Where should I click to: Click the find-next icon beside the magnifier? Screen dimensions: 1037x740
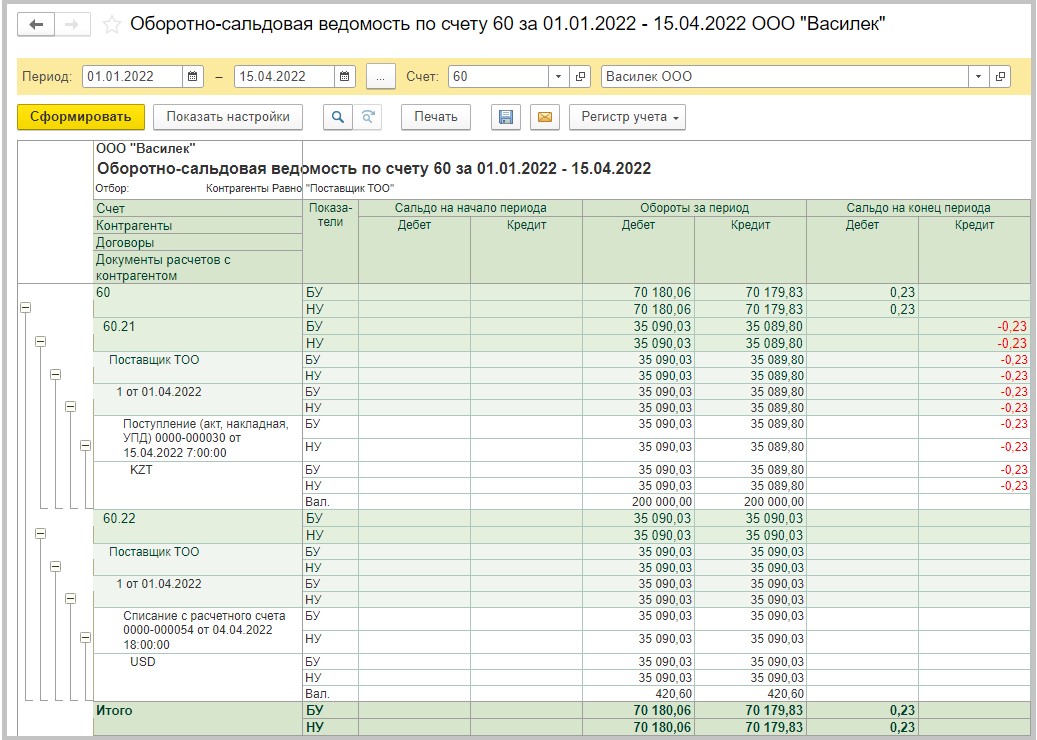tap(368, 117)
